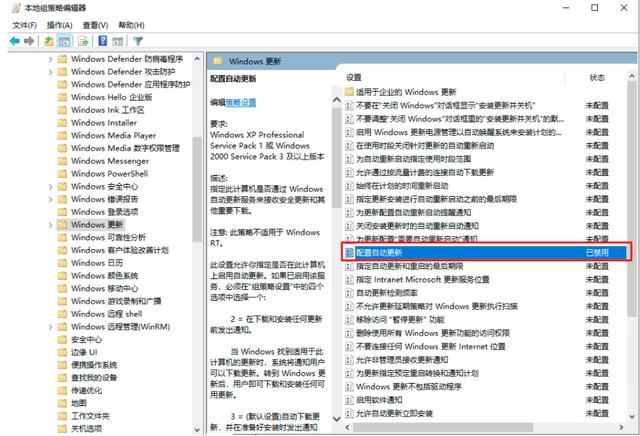
Task: Expand Windows 安全中心 tree node
Action: point(51,187)
